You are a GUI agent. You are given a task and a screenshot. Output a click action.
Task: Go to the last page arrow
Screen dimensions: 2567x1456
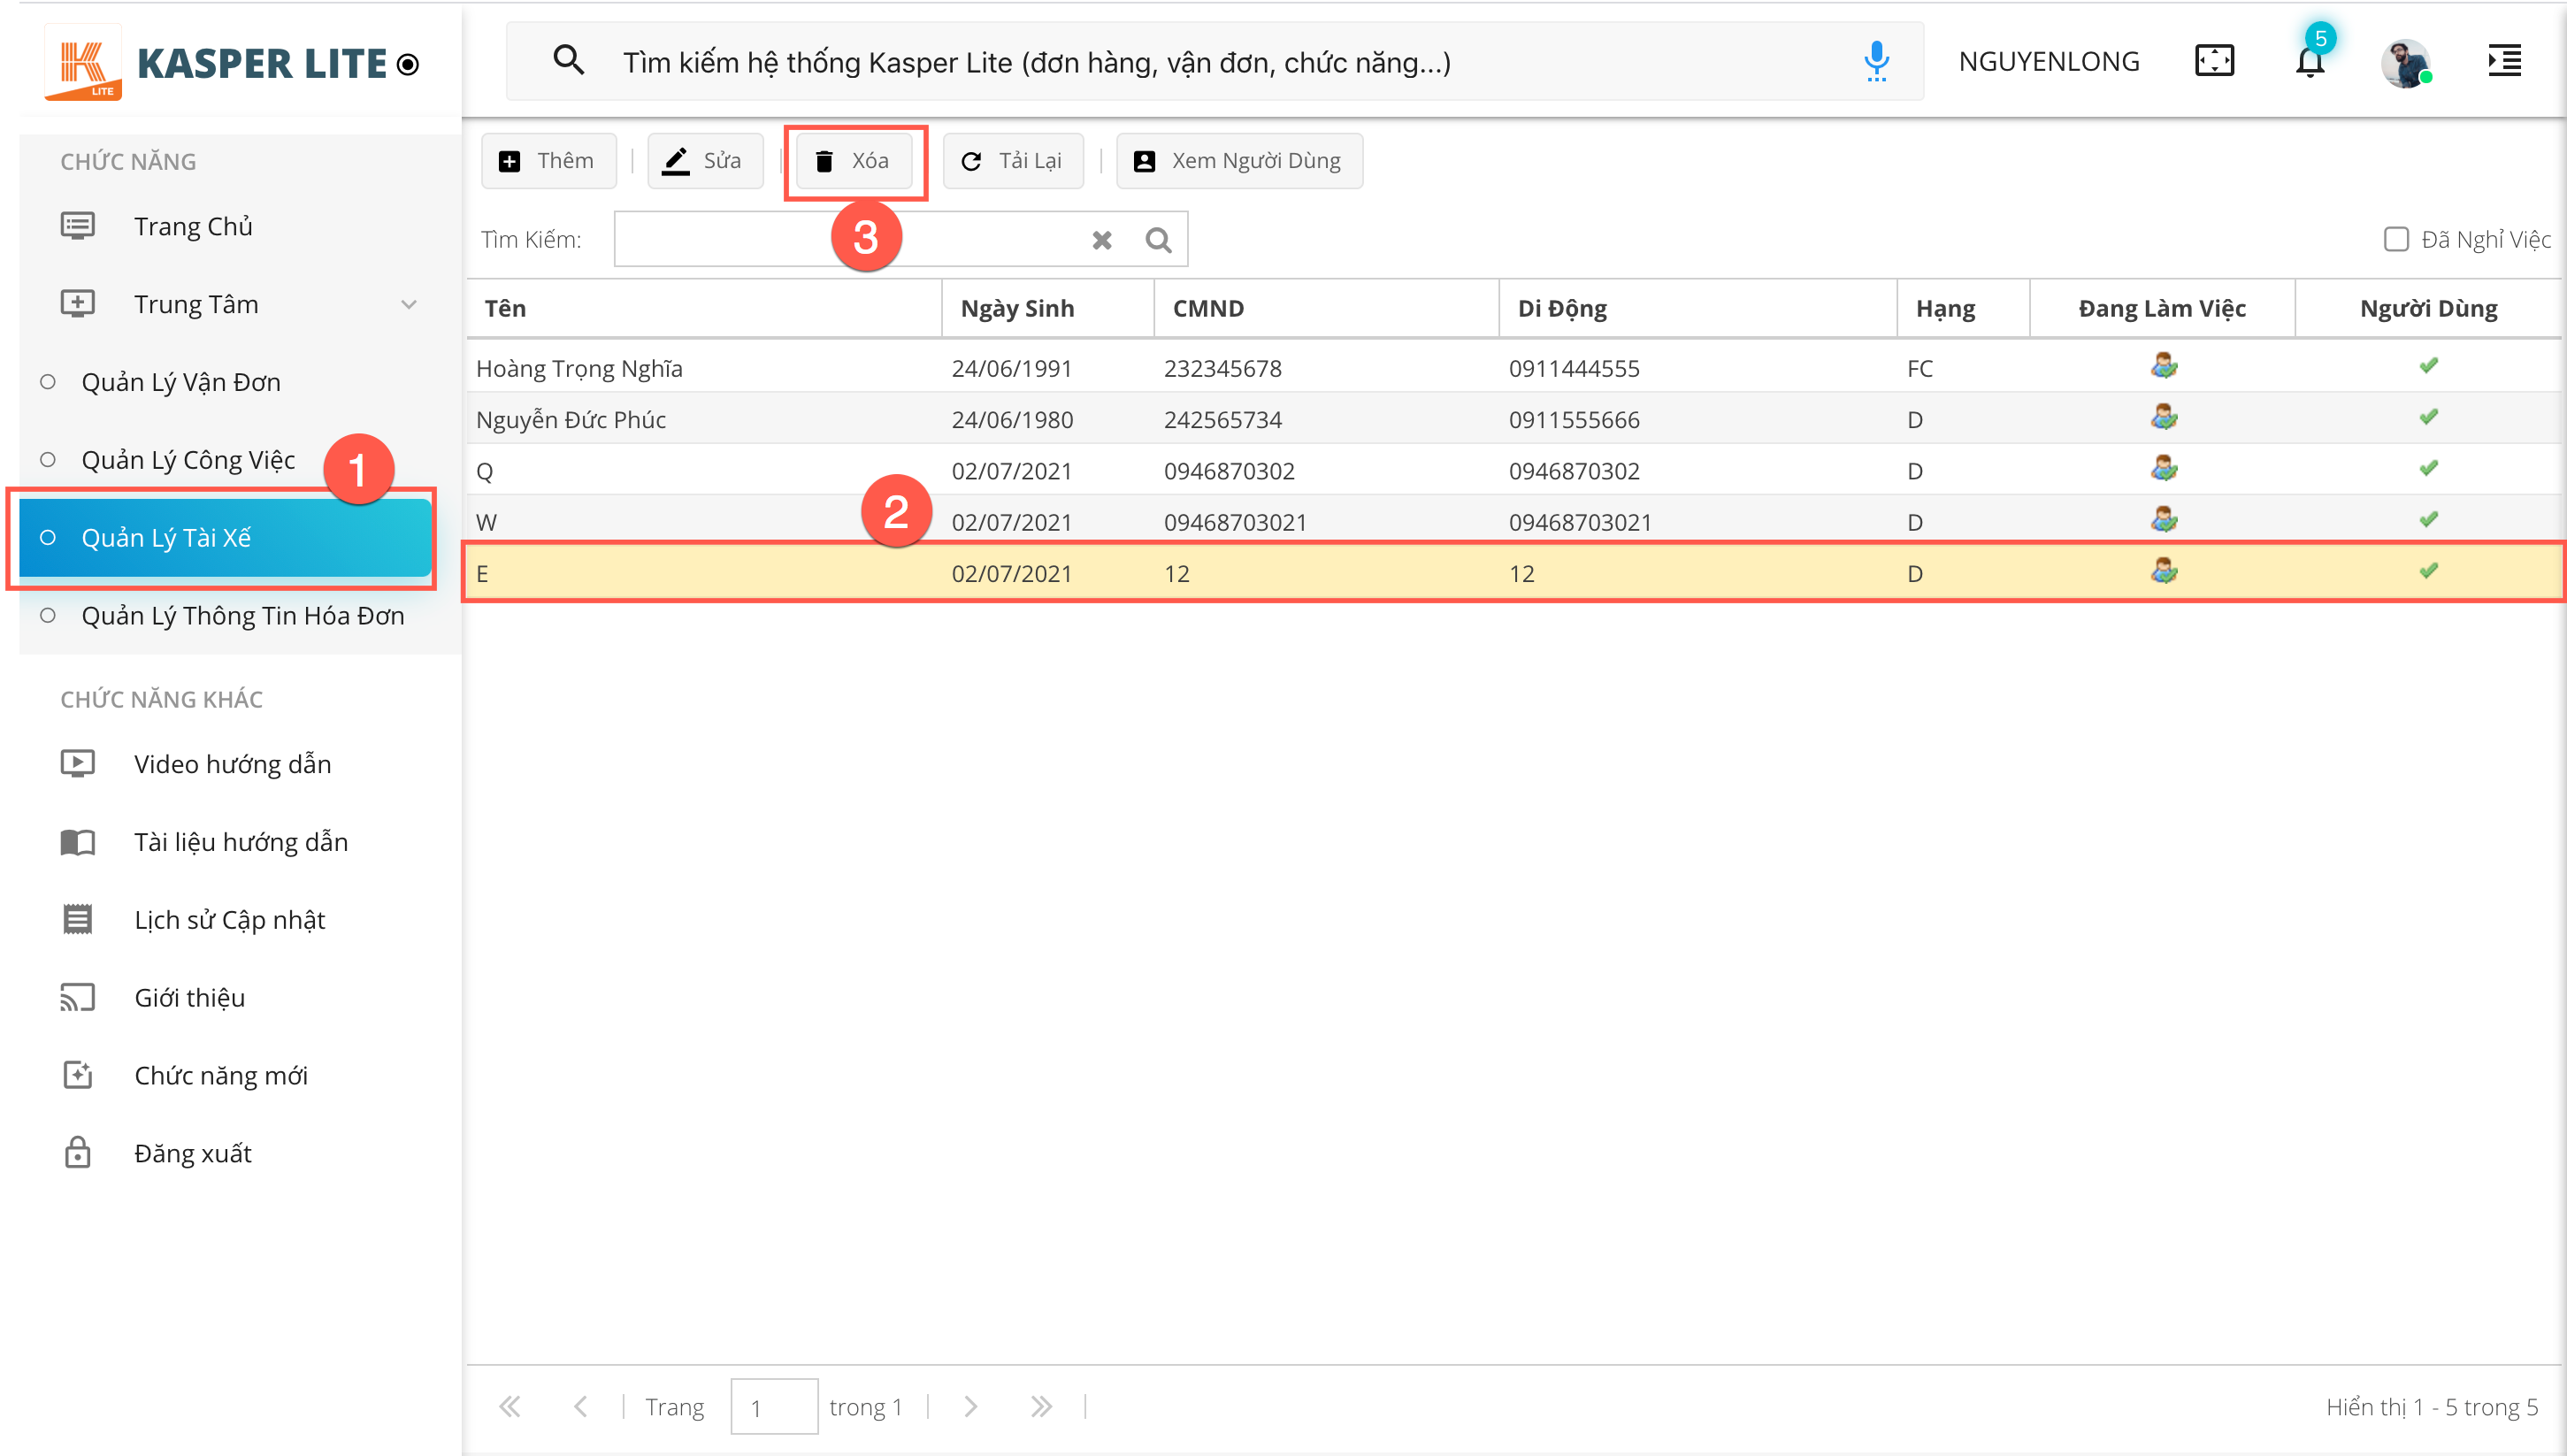pos(1041,1407)
